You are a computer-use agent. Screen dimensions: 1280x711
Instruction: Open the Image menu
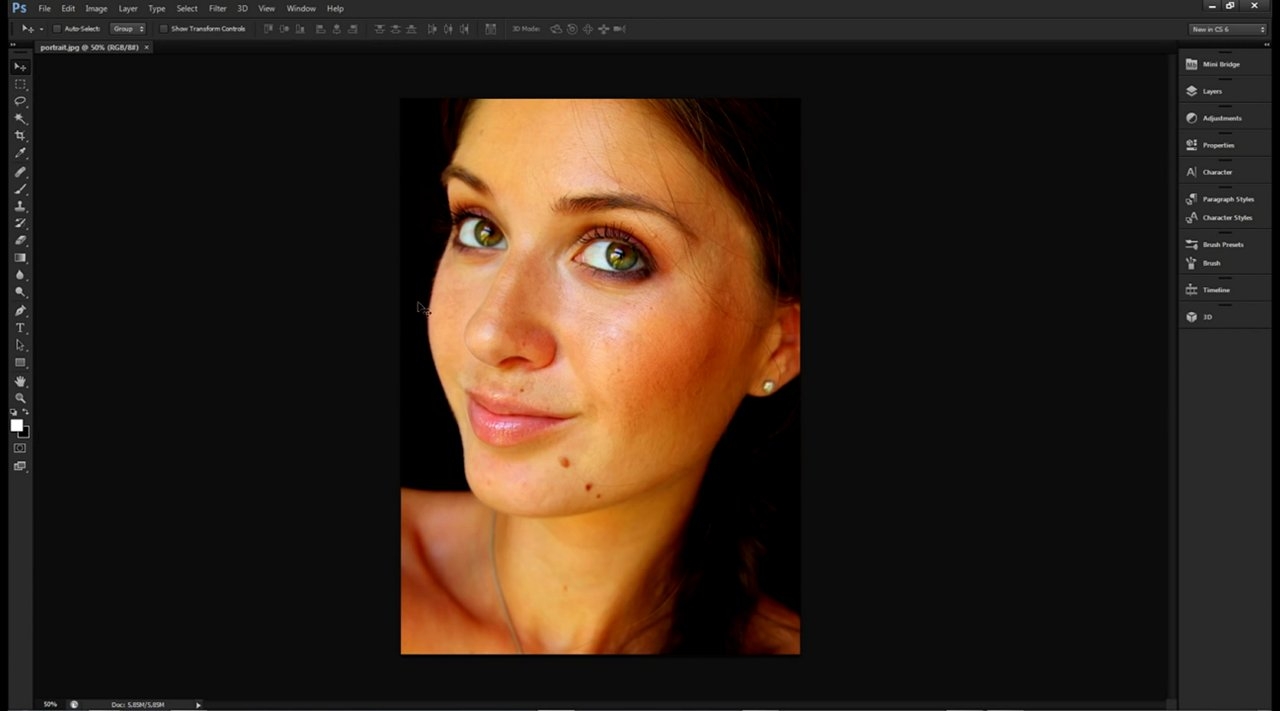coord(96,8)
